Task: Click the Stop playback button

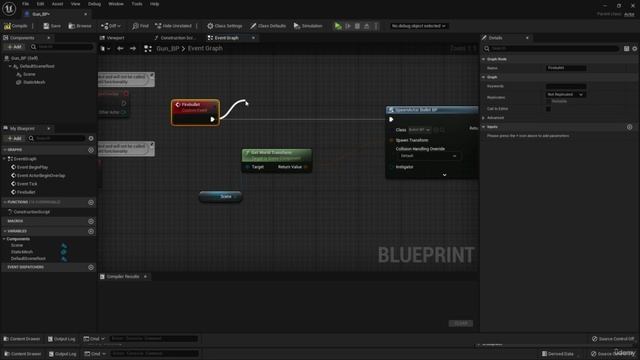Action: pos(357,26)
